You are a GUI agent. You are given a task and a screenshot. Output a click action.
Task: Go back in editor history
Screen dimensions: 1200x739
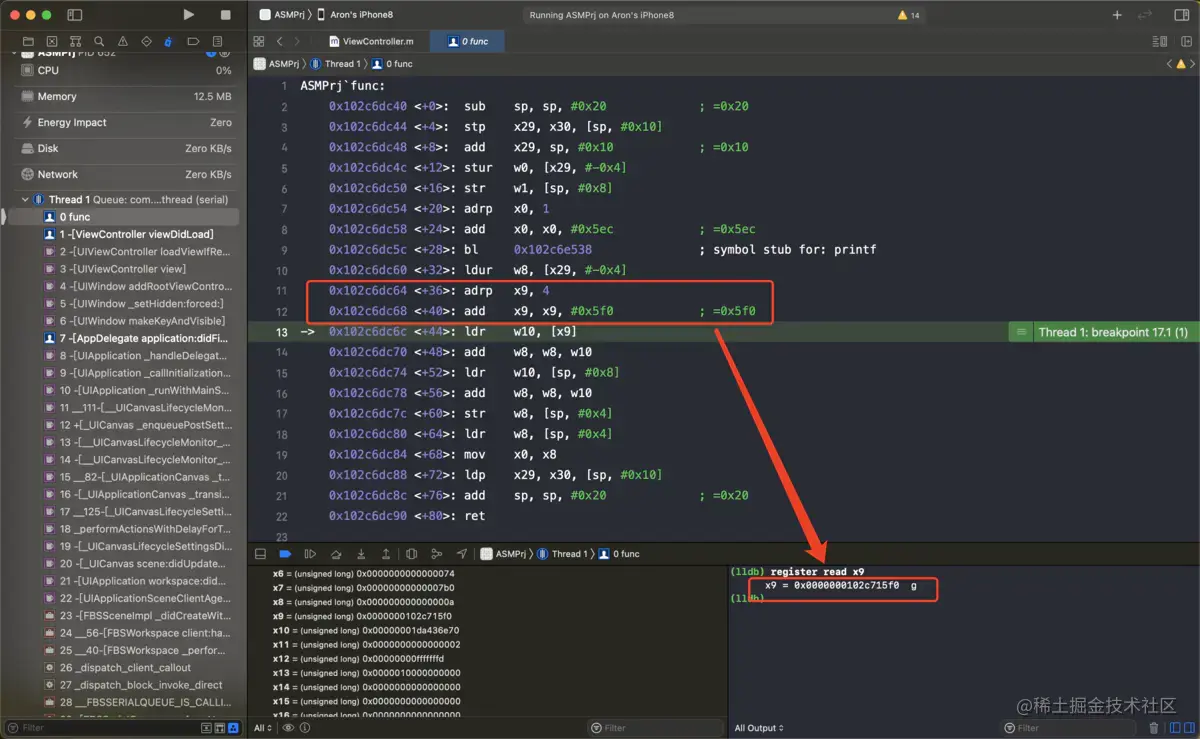point(280,41)
